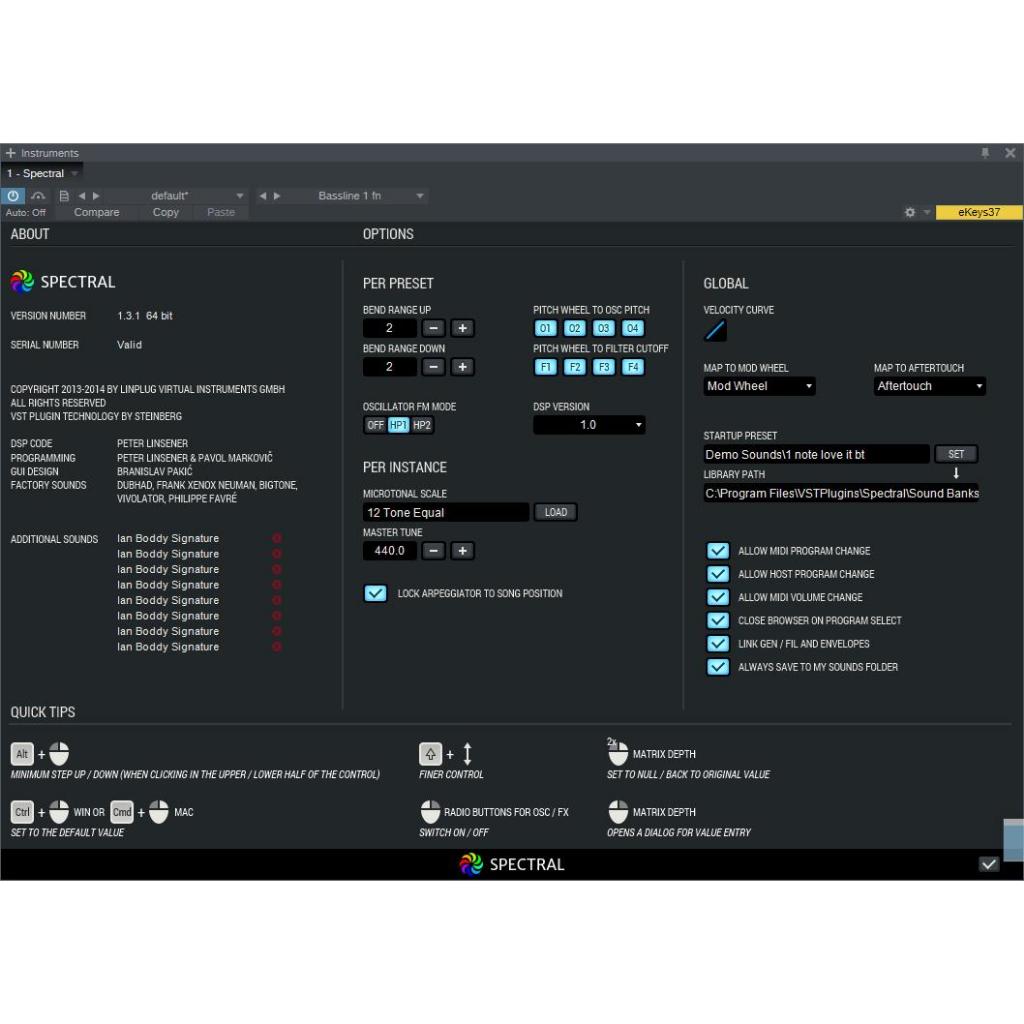Toggle F2 pitch wheel to filter cutoff
Image resolution: width=1024 pixels, height=1024 pixels.
pyautogui.click(x=575, y=366)
